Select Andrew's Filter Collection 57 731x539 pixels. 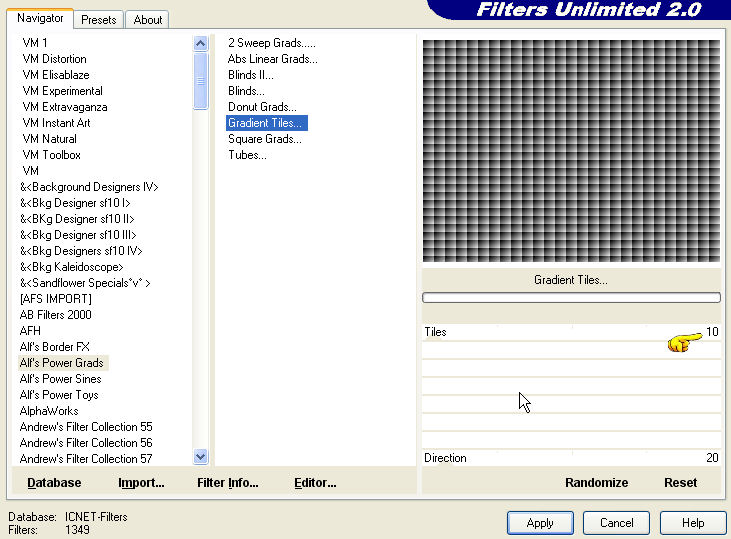click(86, 459)
